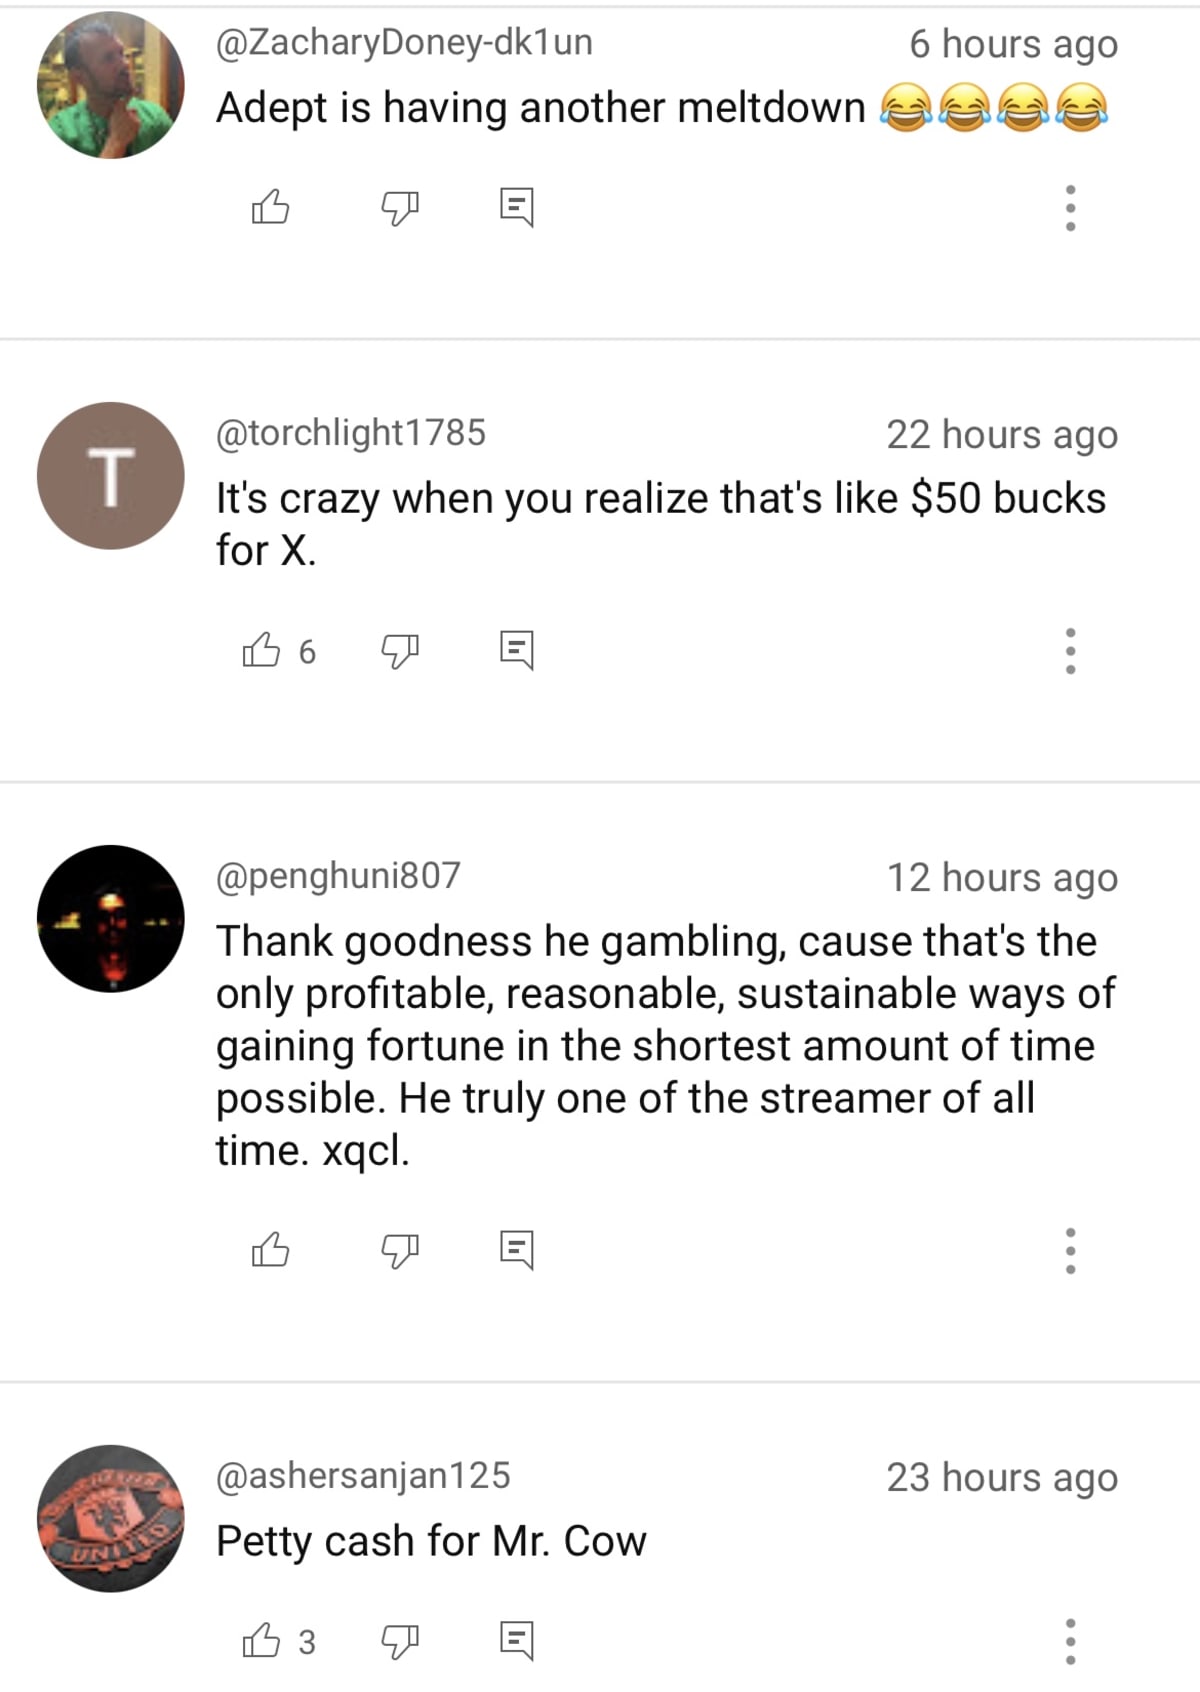Dislike @ashersanjan125's Petty cash comment
This screenshot has height=1692, width=1200.
click(400, 1638)
